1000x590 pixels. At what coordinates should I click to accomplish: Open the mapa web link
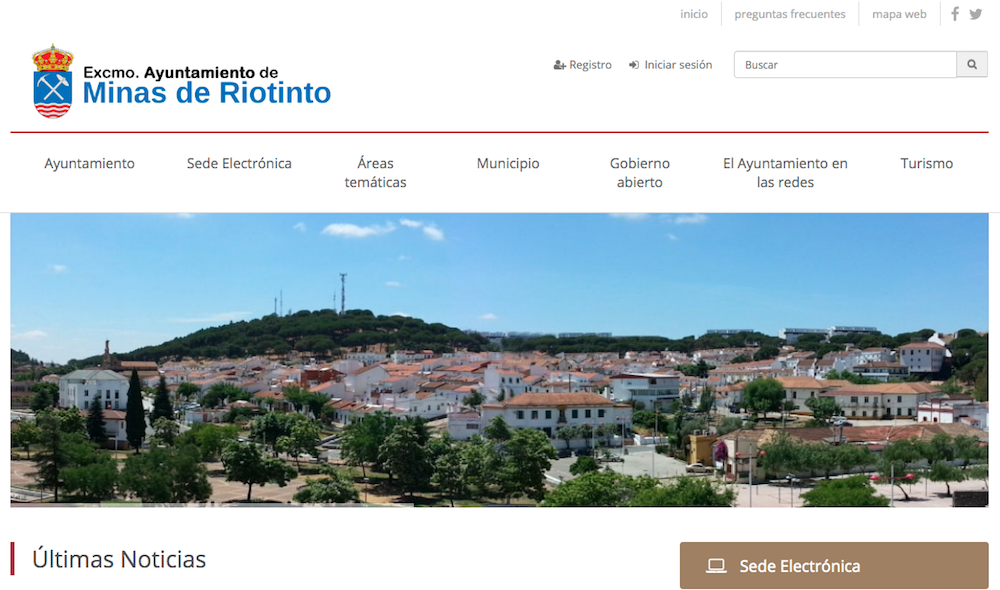[899, 14]
